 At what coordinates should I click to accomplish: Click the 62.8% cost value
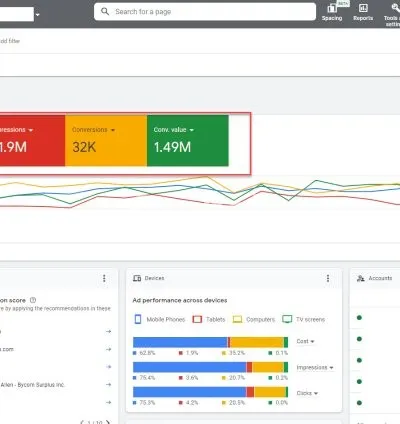coord(147,353)
